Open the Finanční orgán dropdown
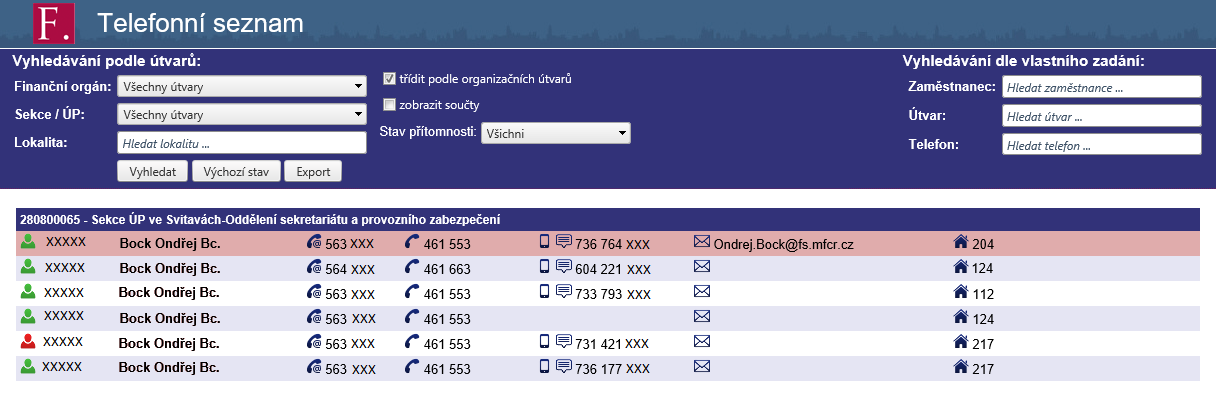The width and height of the screenshot is (1216, 395). [x=242, y=87]
